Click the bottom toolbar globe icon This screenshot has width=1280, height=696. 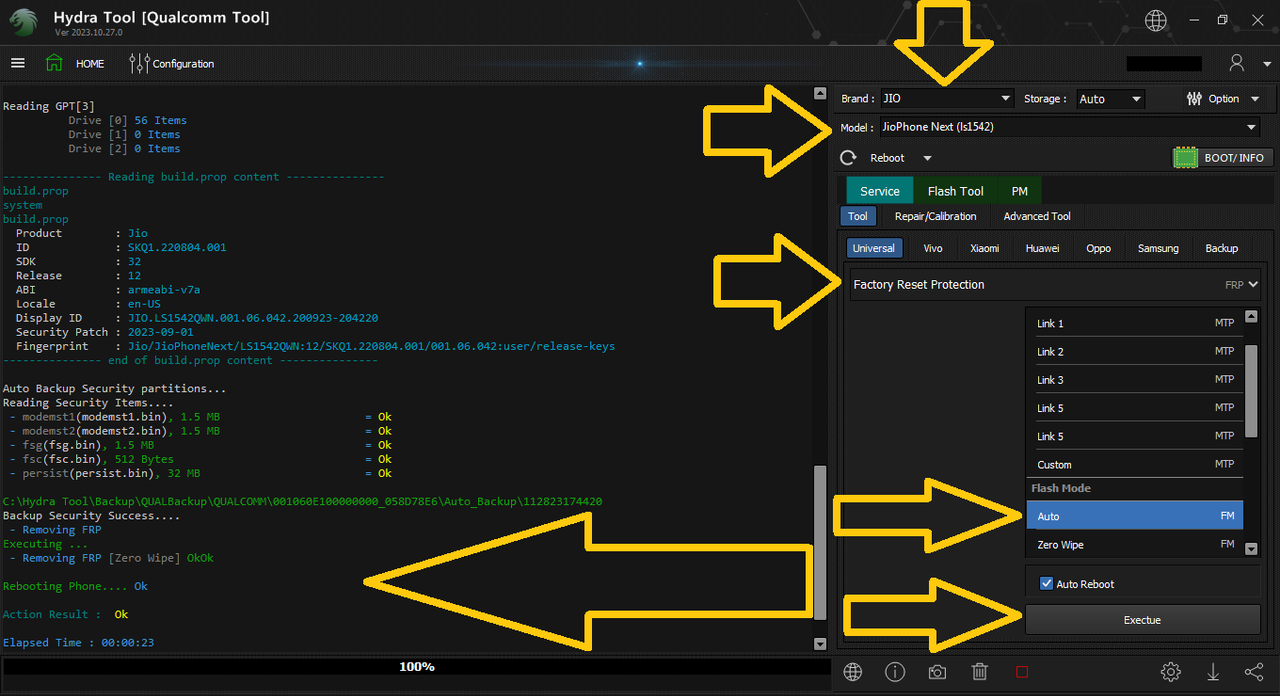[x=853, y=672]
